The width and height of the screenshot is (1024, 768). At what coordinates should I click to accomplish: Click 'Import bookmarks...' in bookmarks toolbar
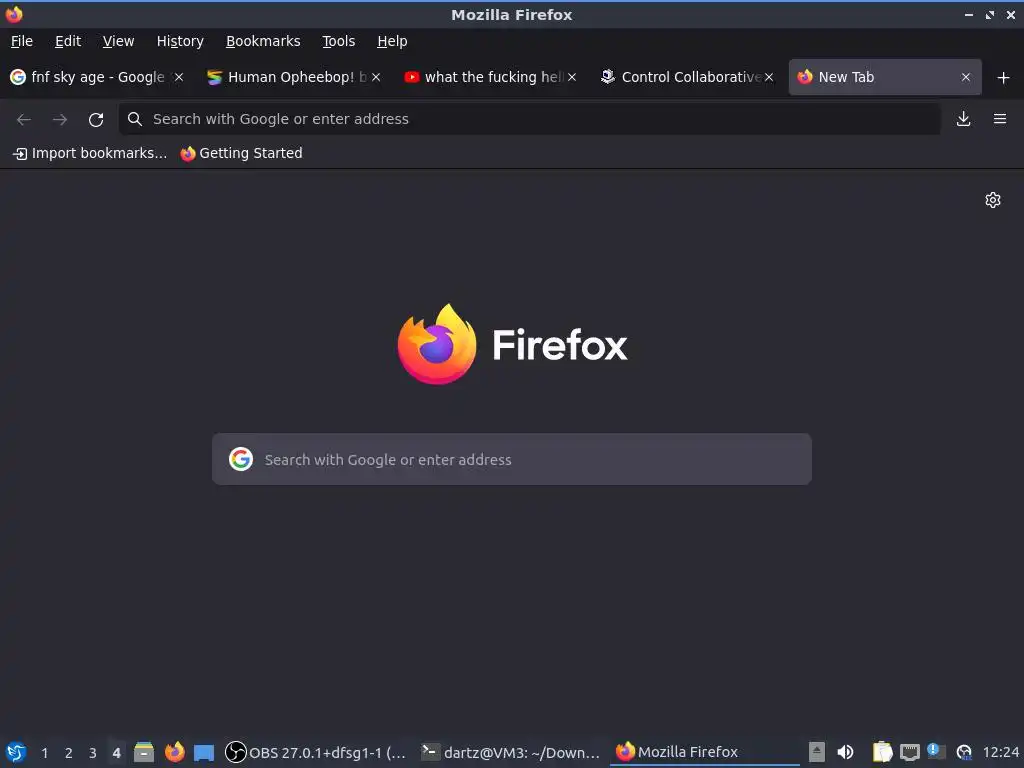(90, 153)
